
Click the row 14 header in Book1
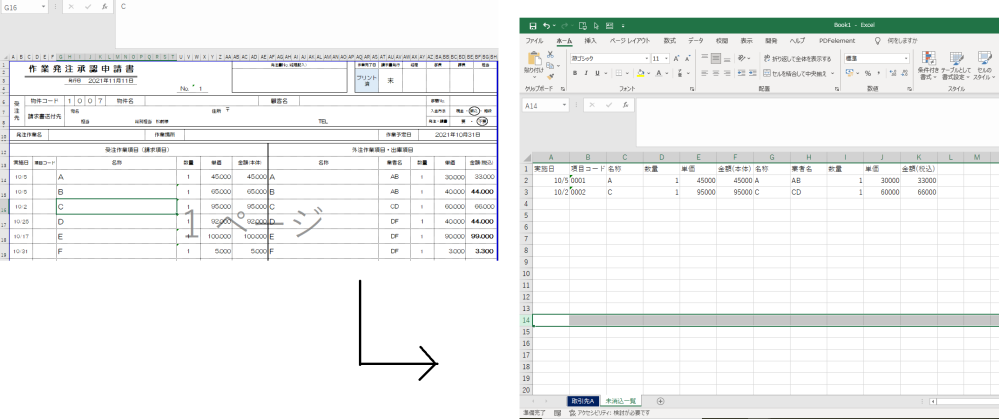(526, 320)
